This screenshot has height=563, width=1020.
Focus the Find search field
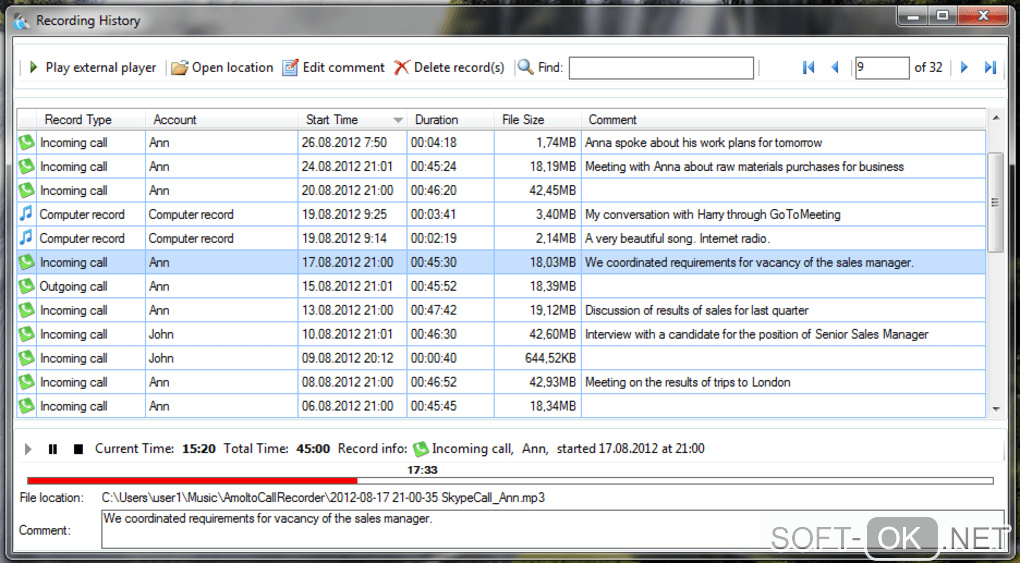(661, 68)
